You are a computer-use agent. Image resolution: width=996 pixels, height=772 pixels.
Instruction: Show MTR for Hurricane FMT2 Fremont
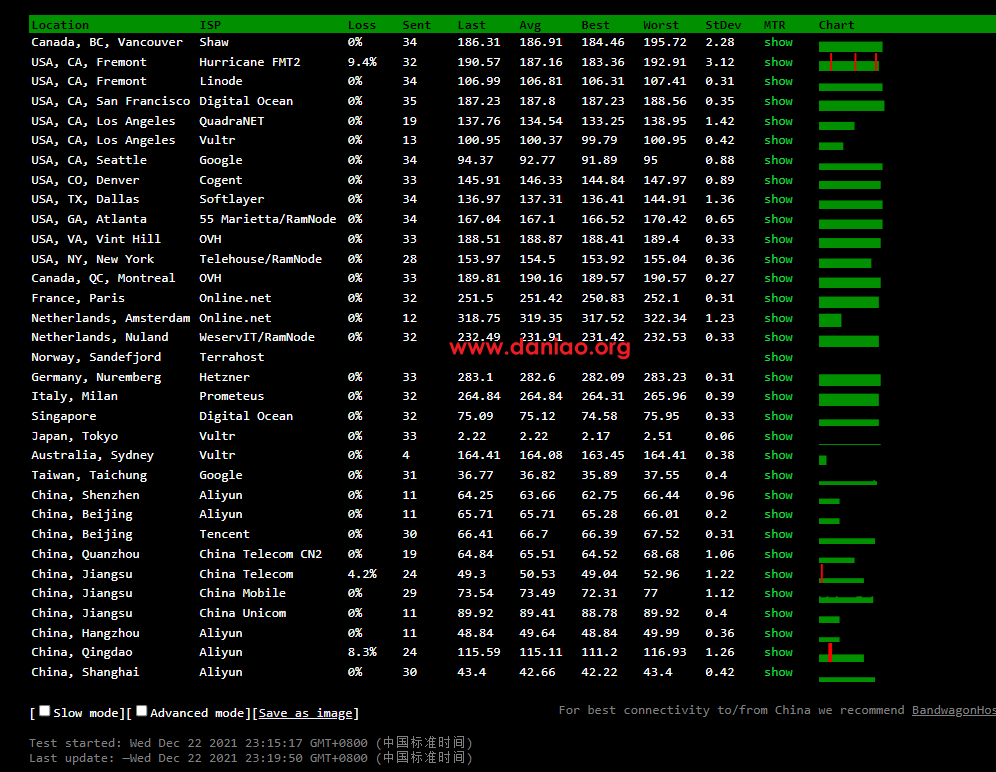coord(778,62)
